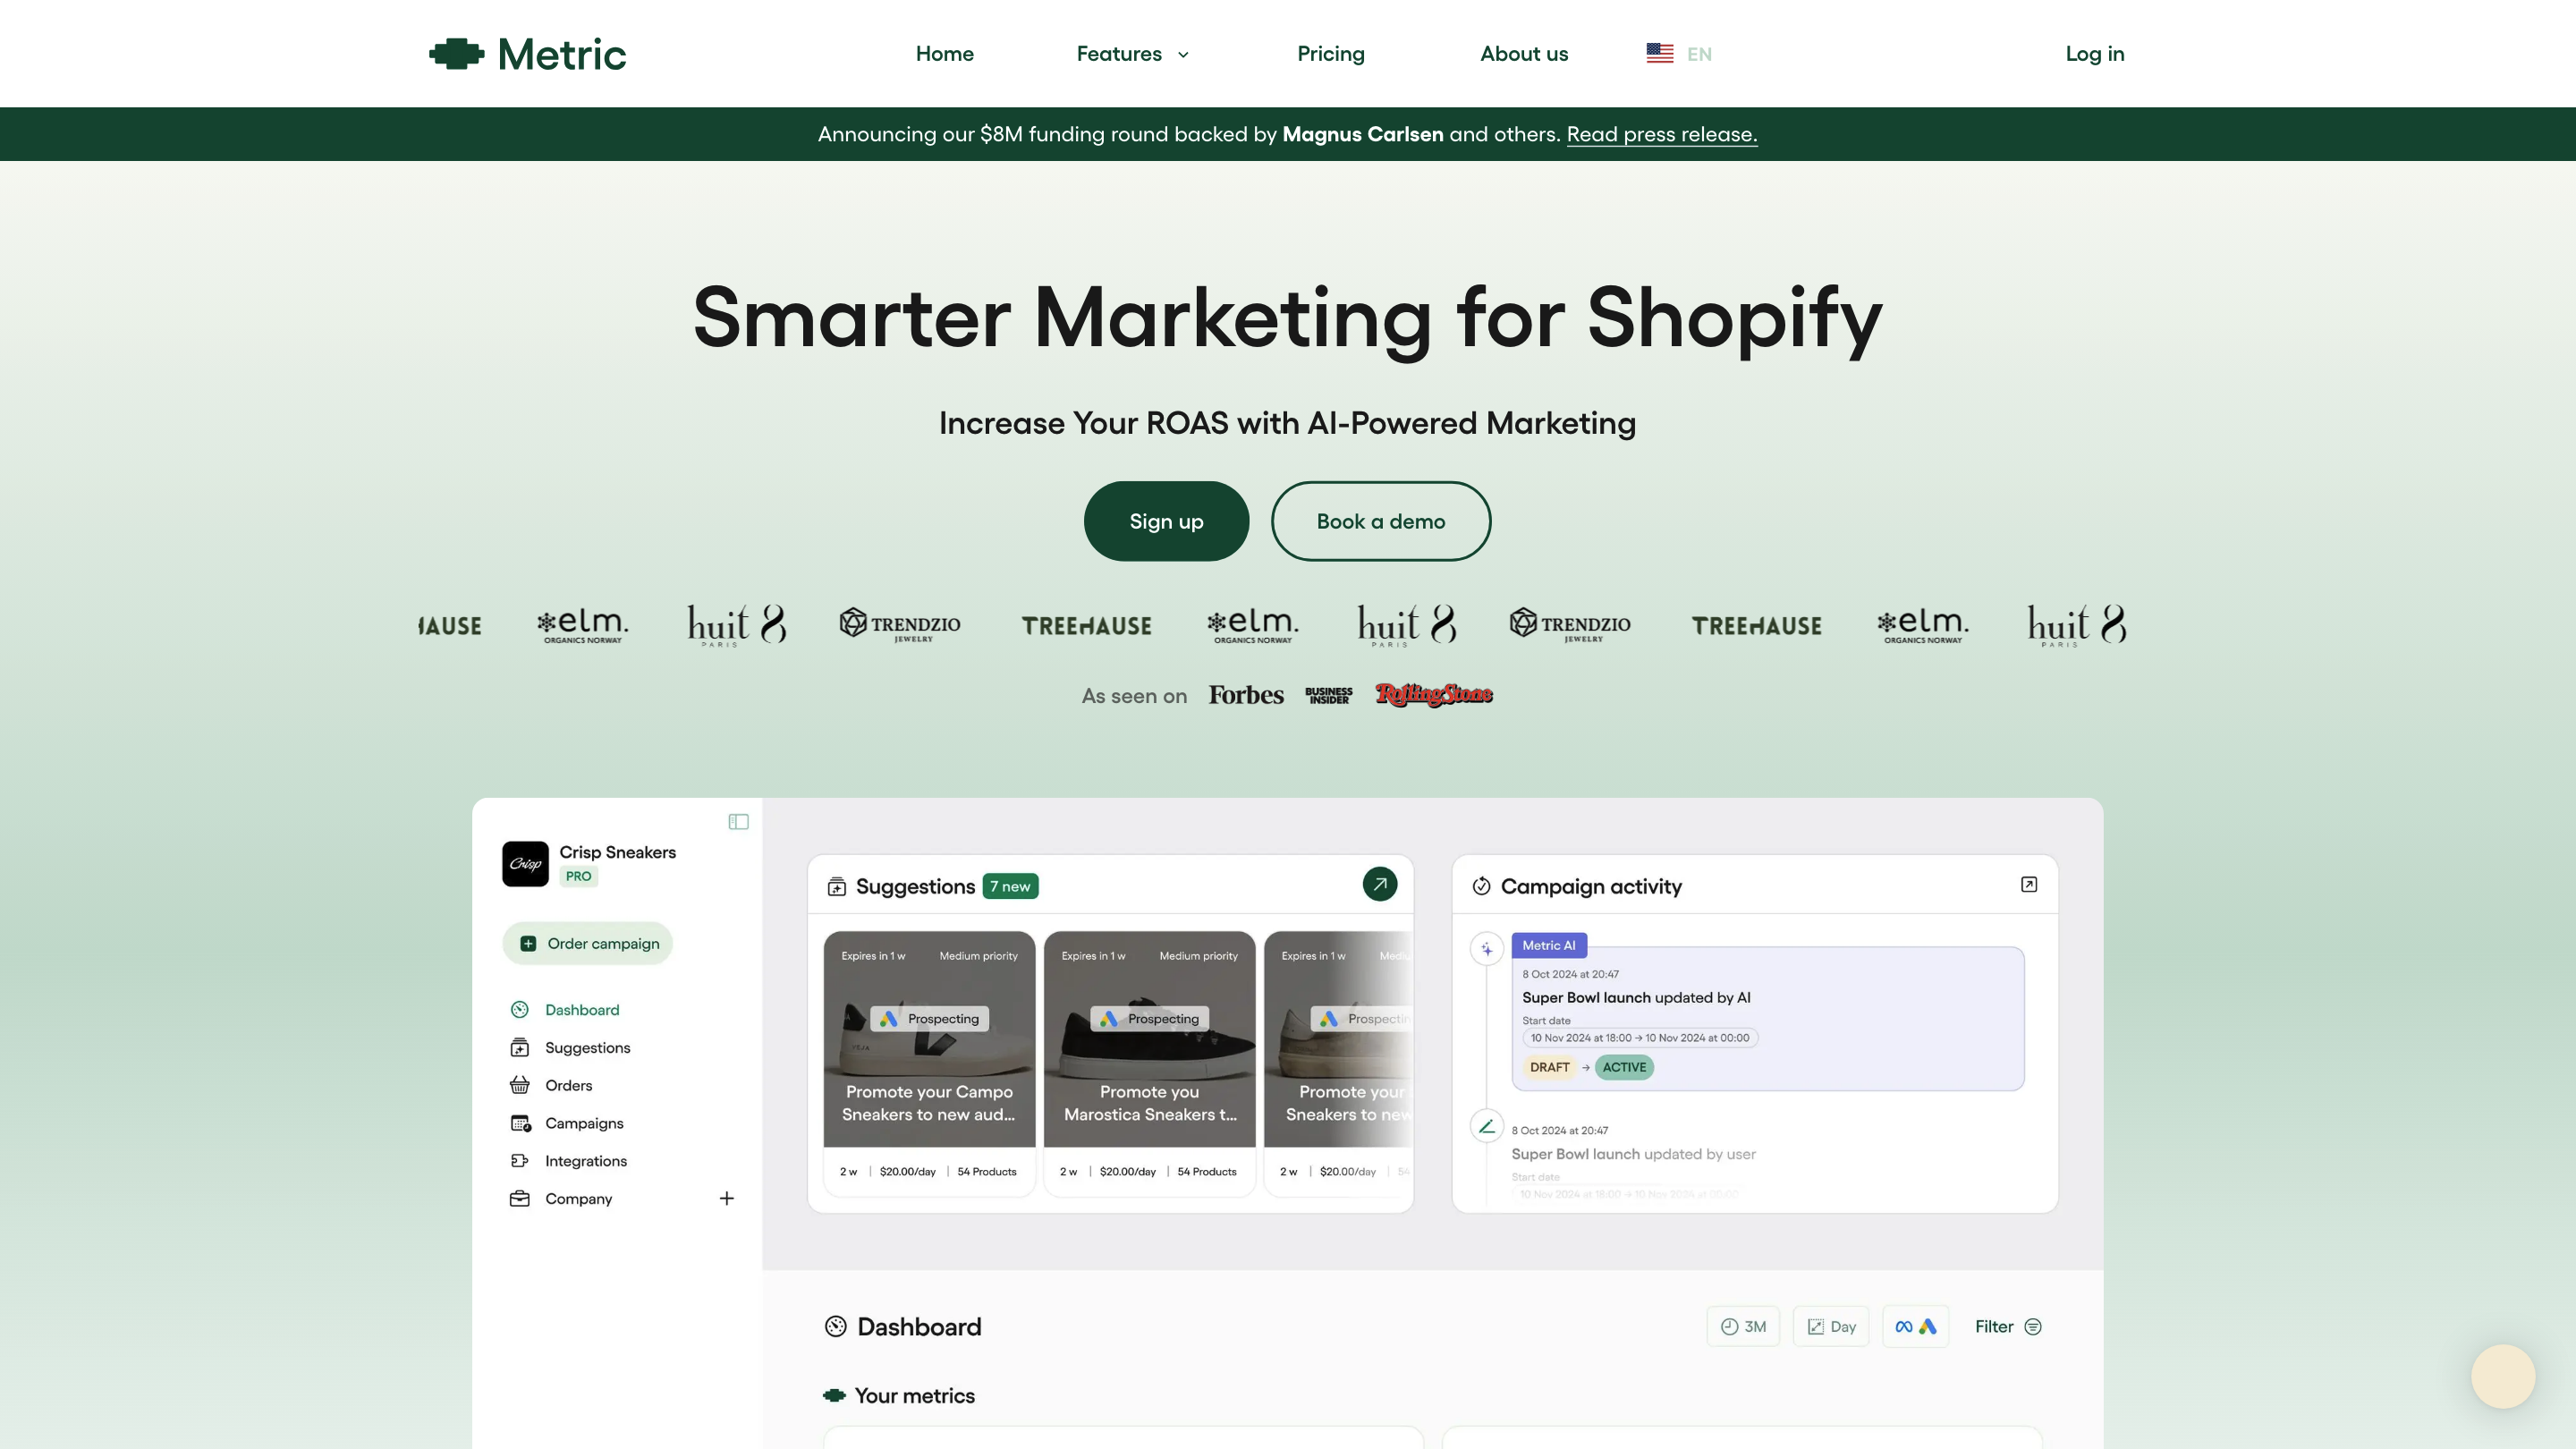Select Campaigns in the sidebar
This screenshot has height=1449, width=2576.
pos(583,1123)
